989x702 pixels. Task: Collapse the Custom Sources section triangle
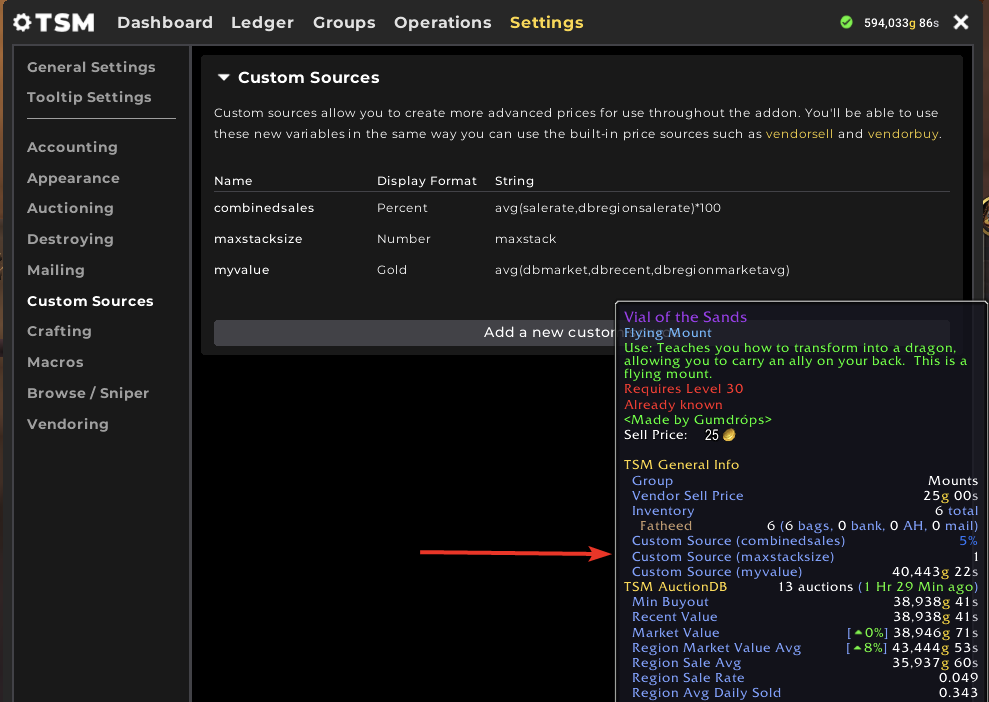tap(223, 78)
